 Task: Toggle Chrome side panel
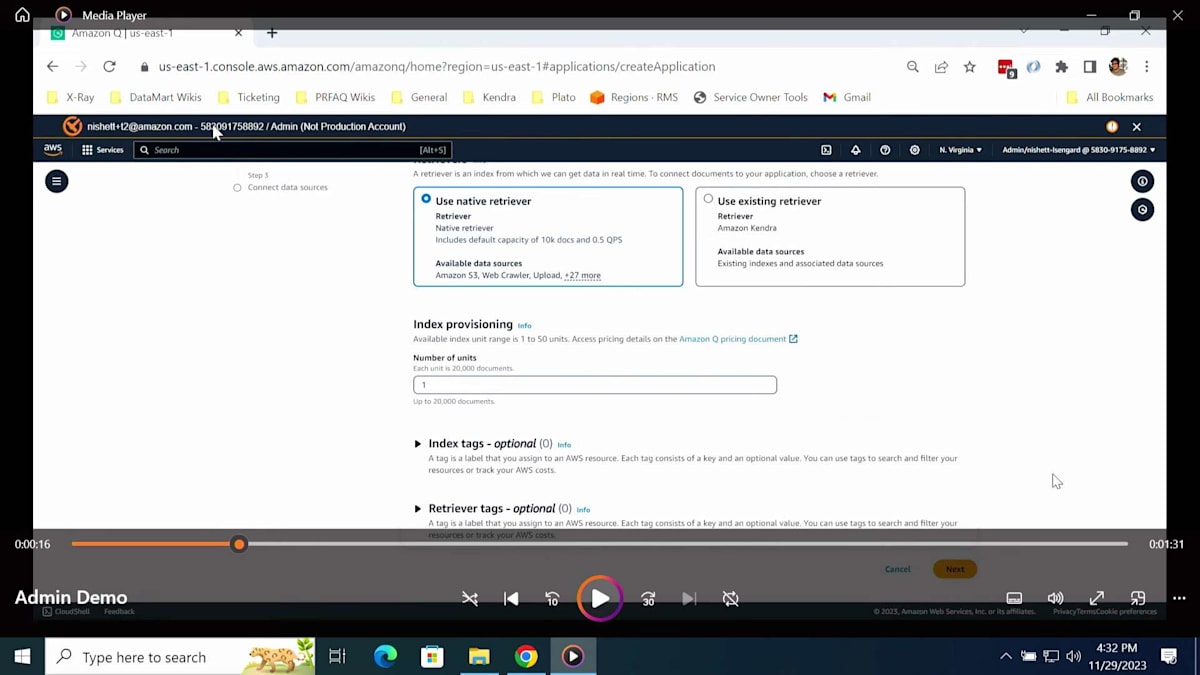(1090, 67)
